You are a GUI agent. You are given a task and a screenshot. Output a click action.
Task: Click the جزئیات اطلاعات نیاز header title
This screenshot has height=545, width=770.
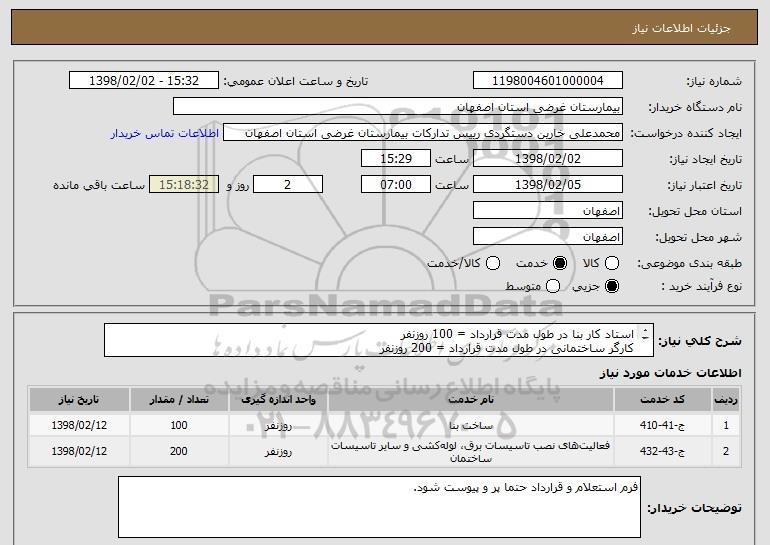681,28
